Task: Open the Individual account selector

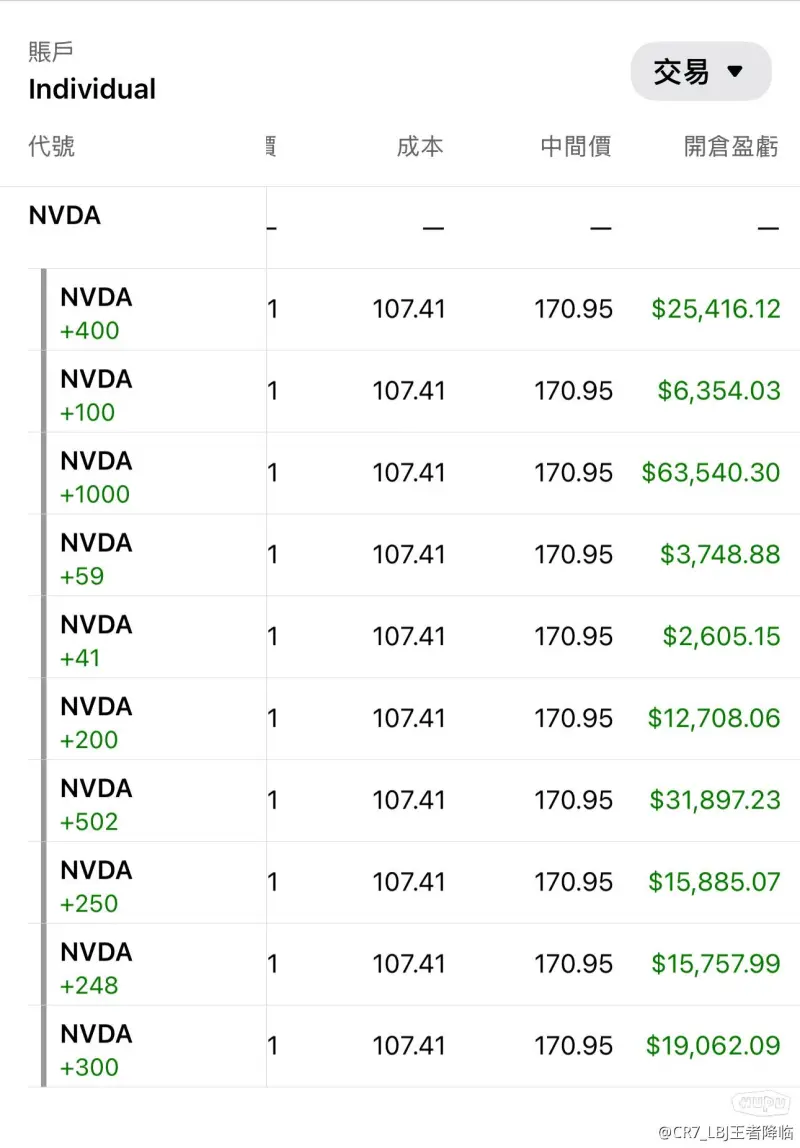Action: click(x=92, y=89)
